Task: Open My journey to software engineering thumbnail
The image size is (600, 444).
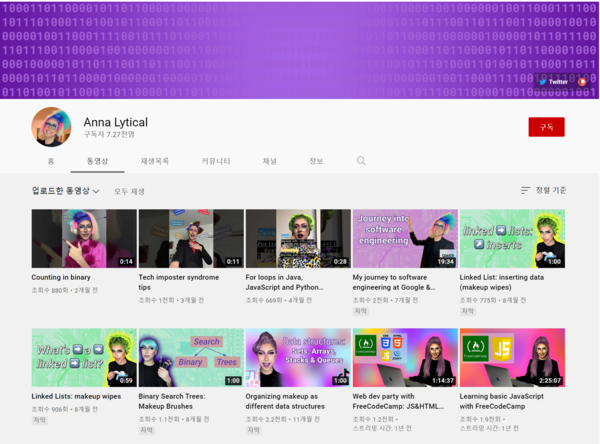Action: [405, 238]
